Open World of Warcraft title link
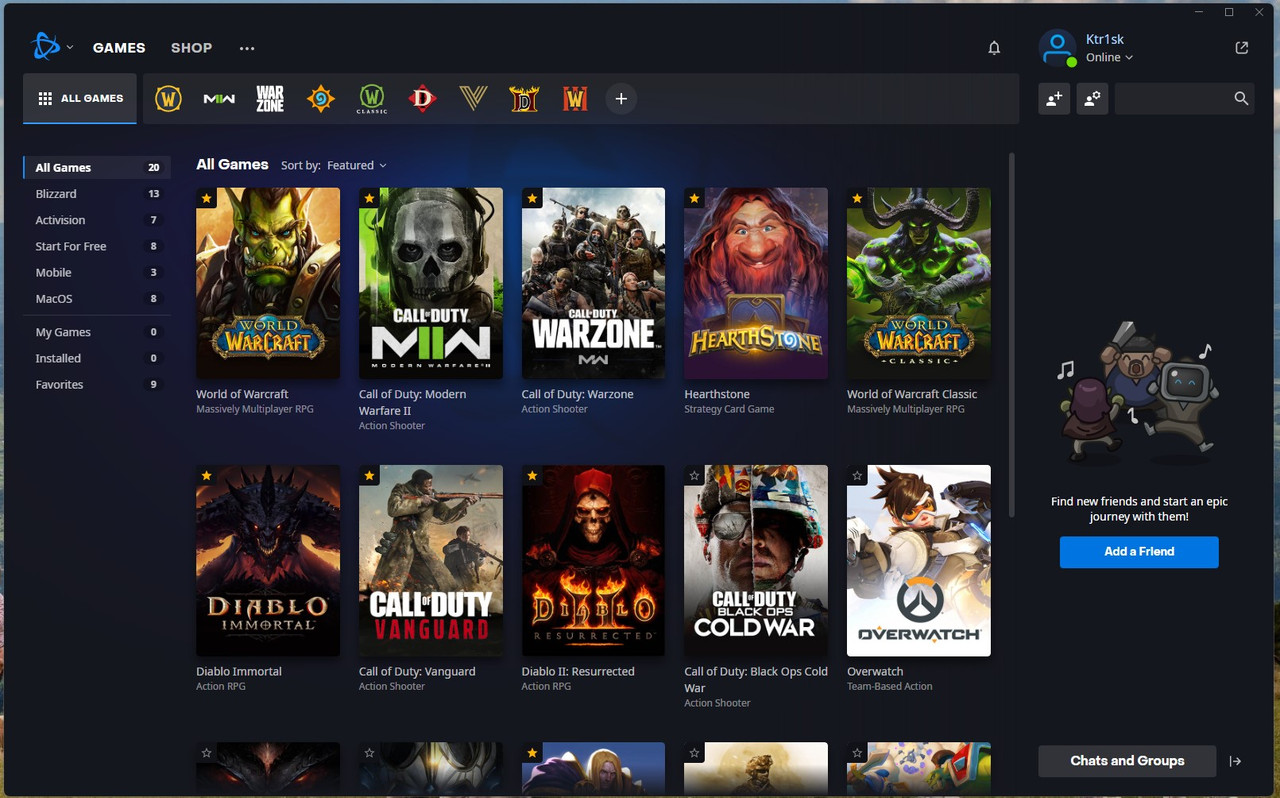 click(242, 394)
